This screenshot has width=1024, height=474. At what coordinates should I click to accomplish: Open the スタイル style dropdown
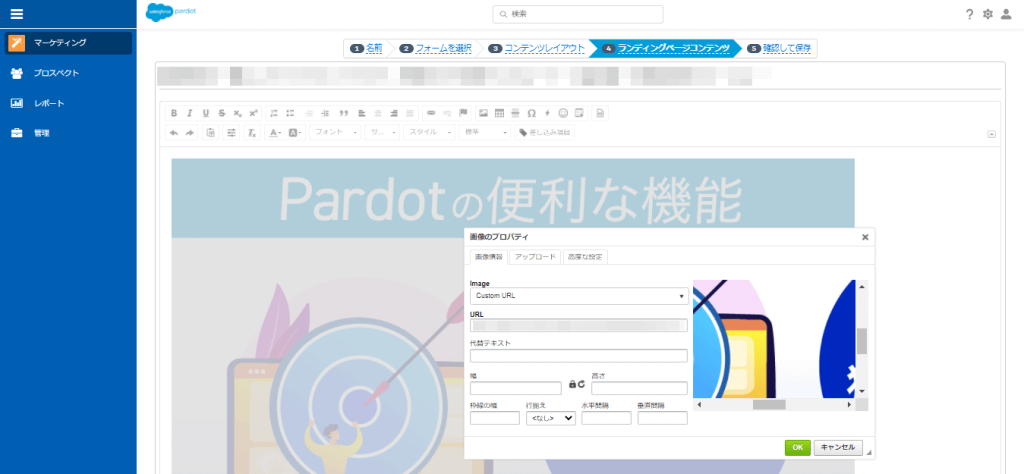pos(429,133)
